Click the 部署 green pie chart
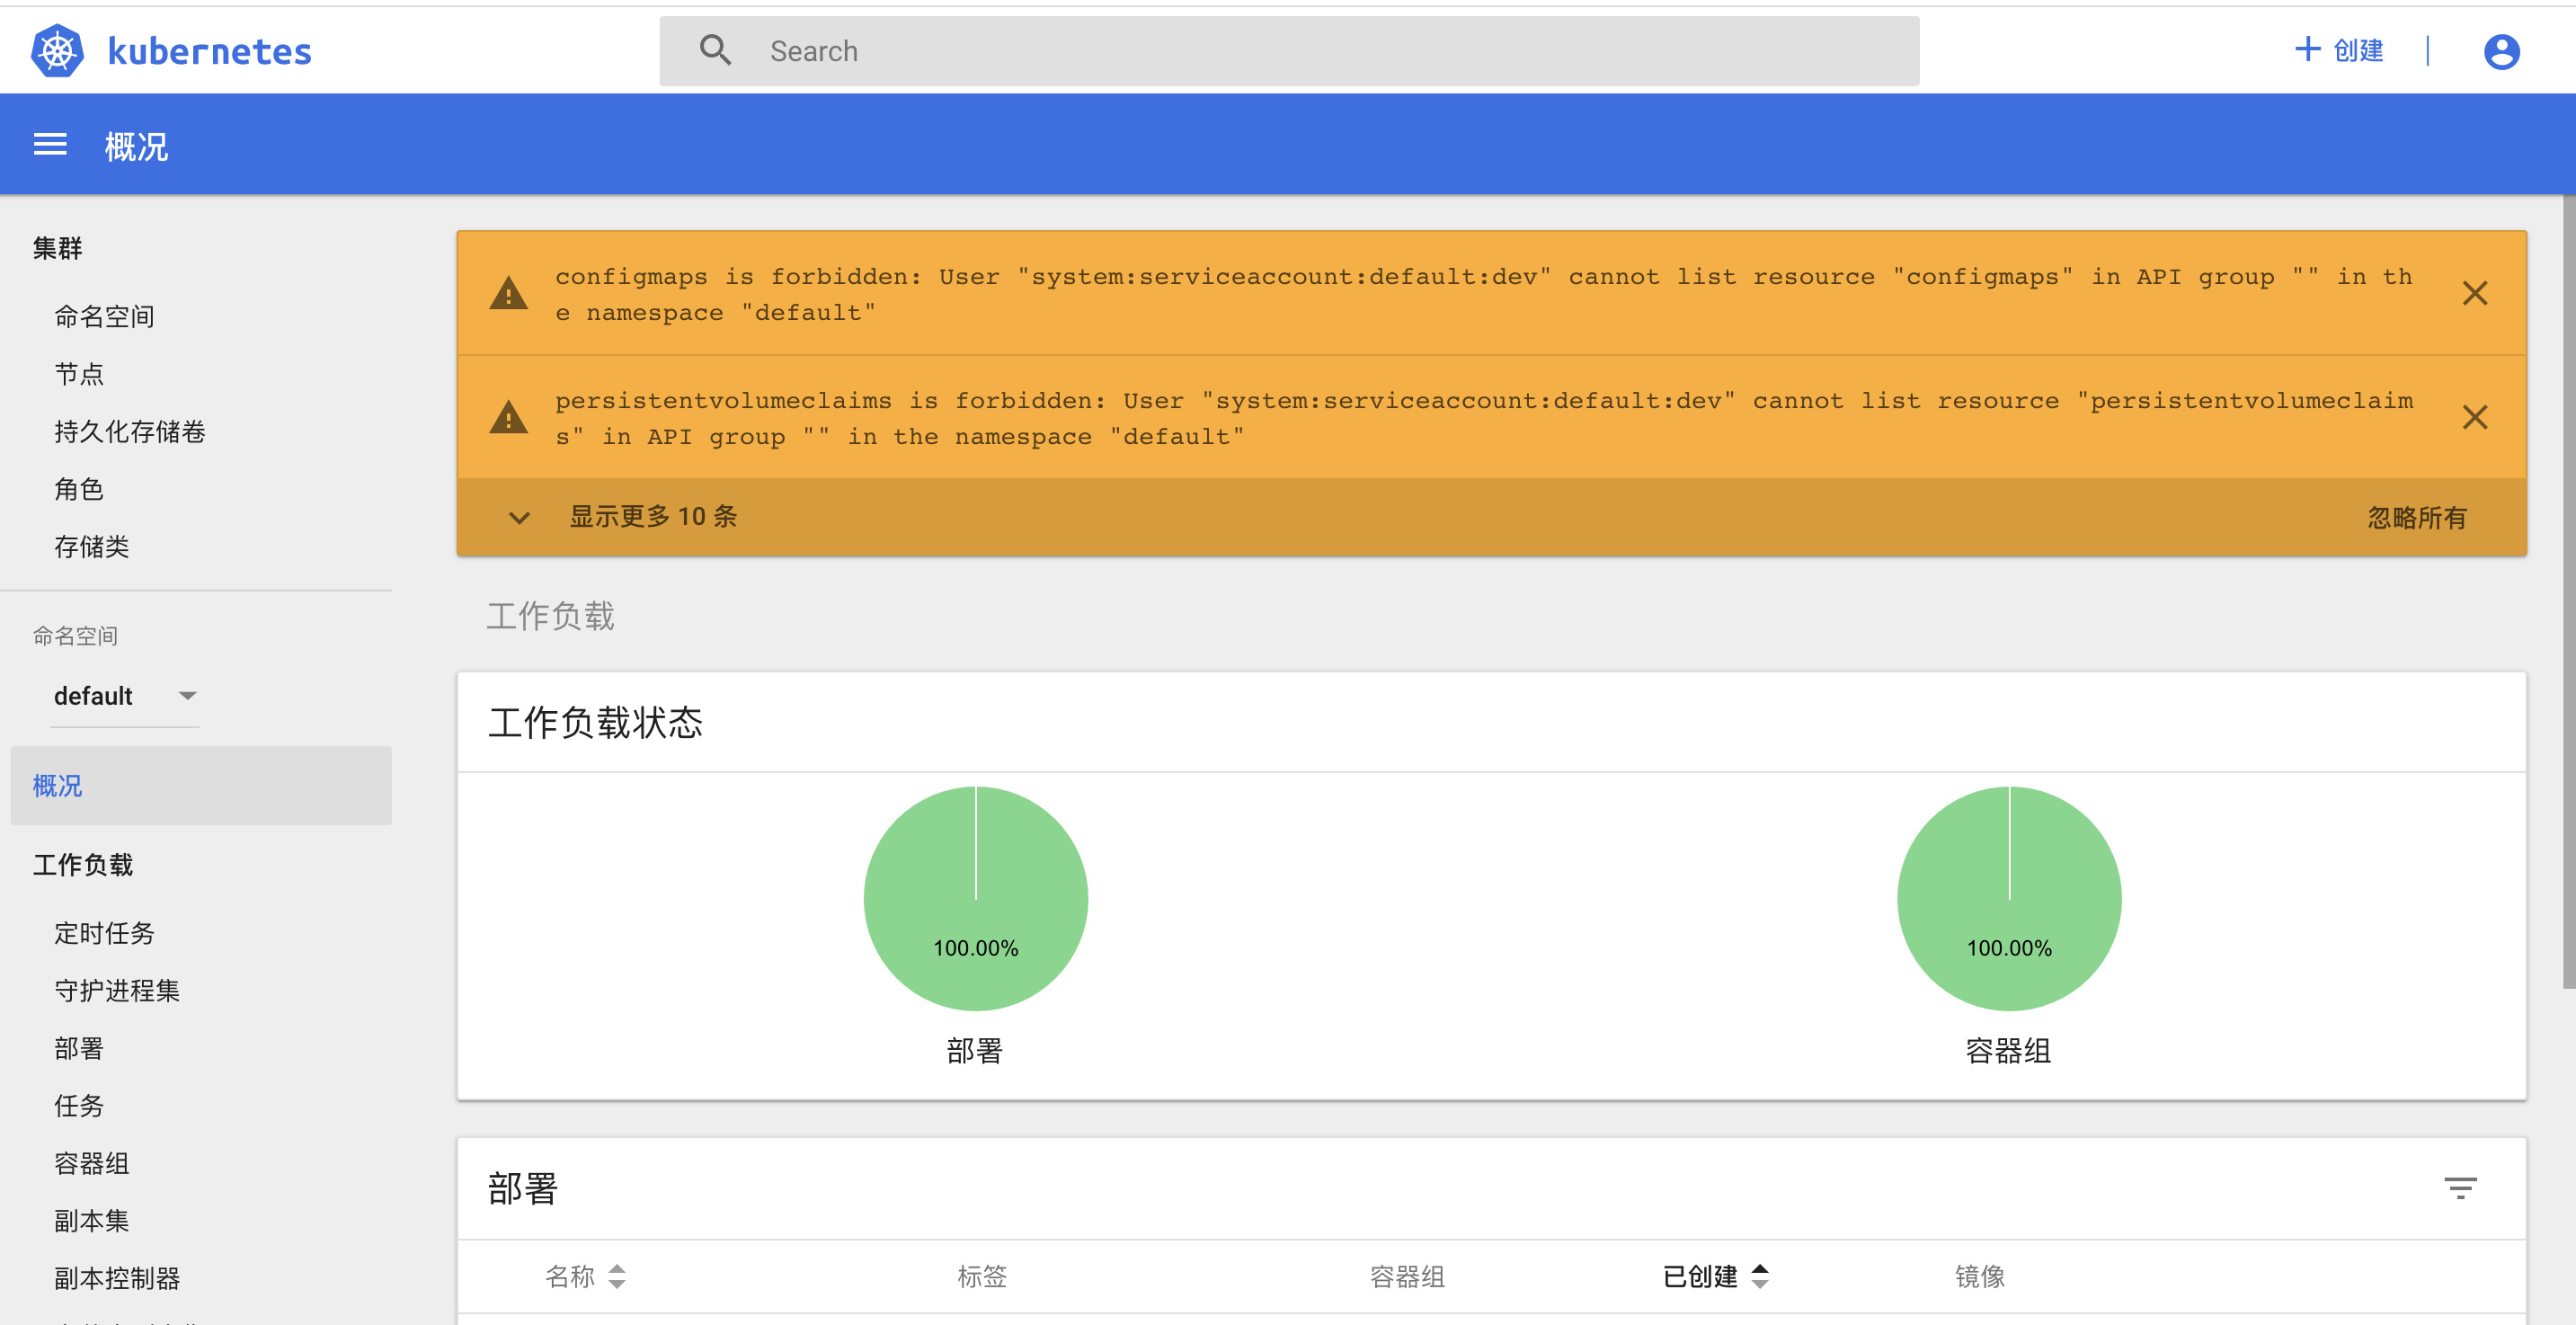The image size is (2576, 1325). 975,897
